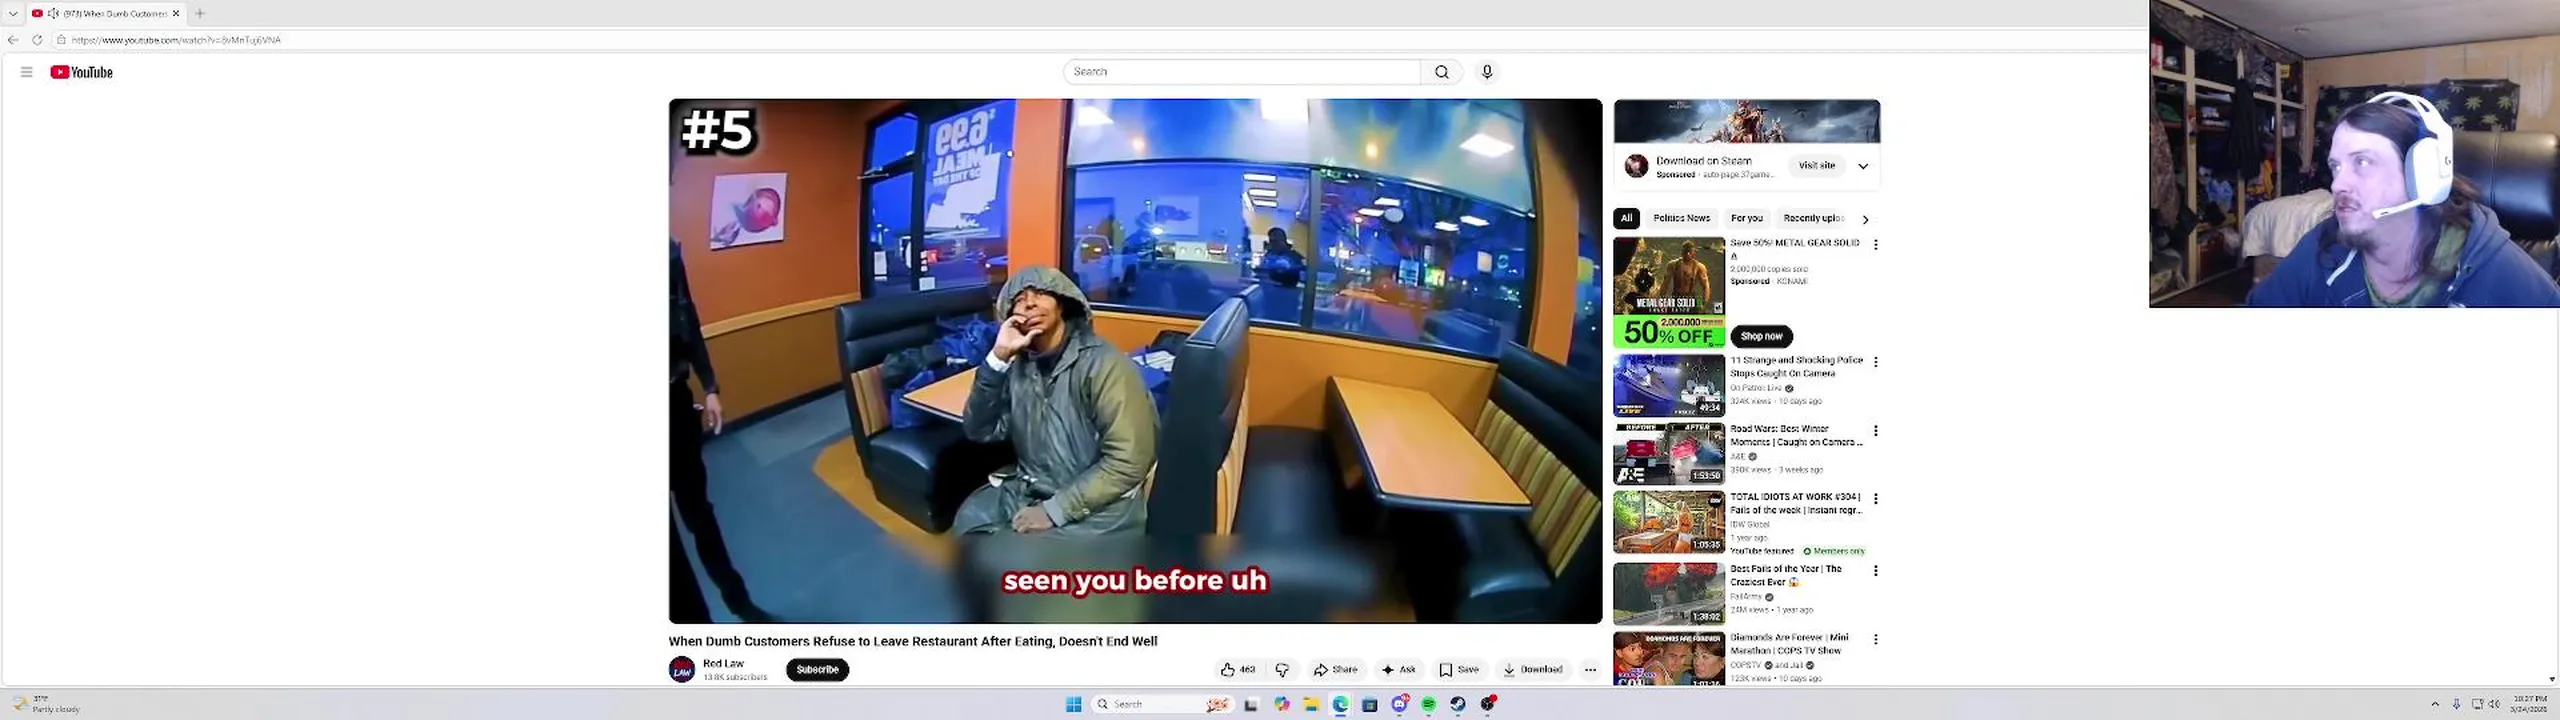This screenshot has width=2560, height=720.
Task: Show hidden system tray icons
Action: pos(2435,704)
